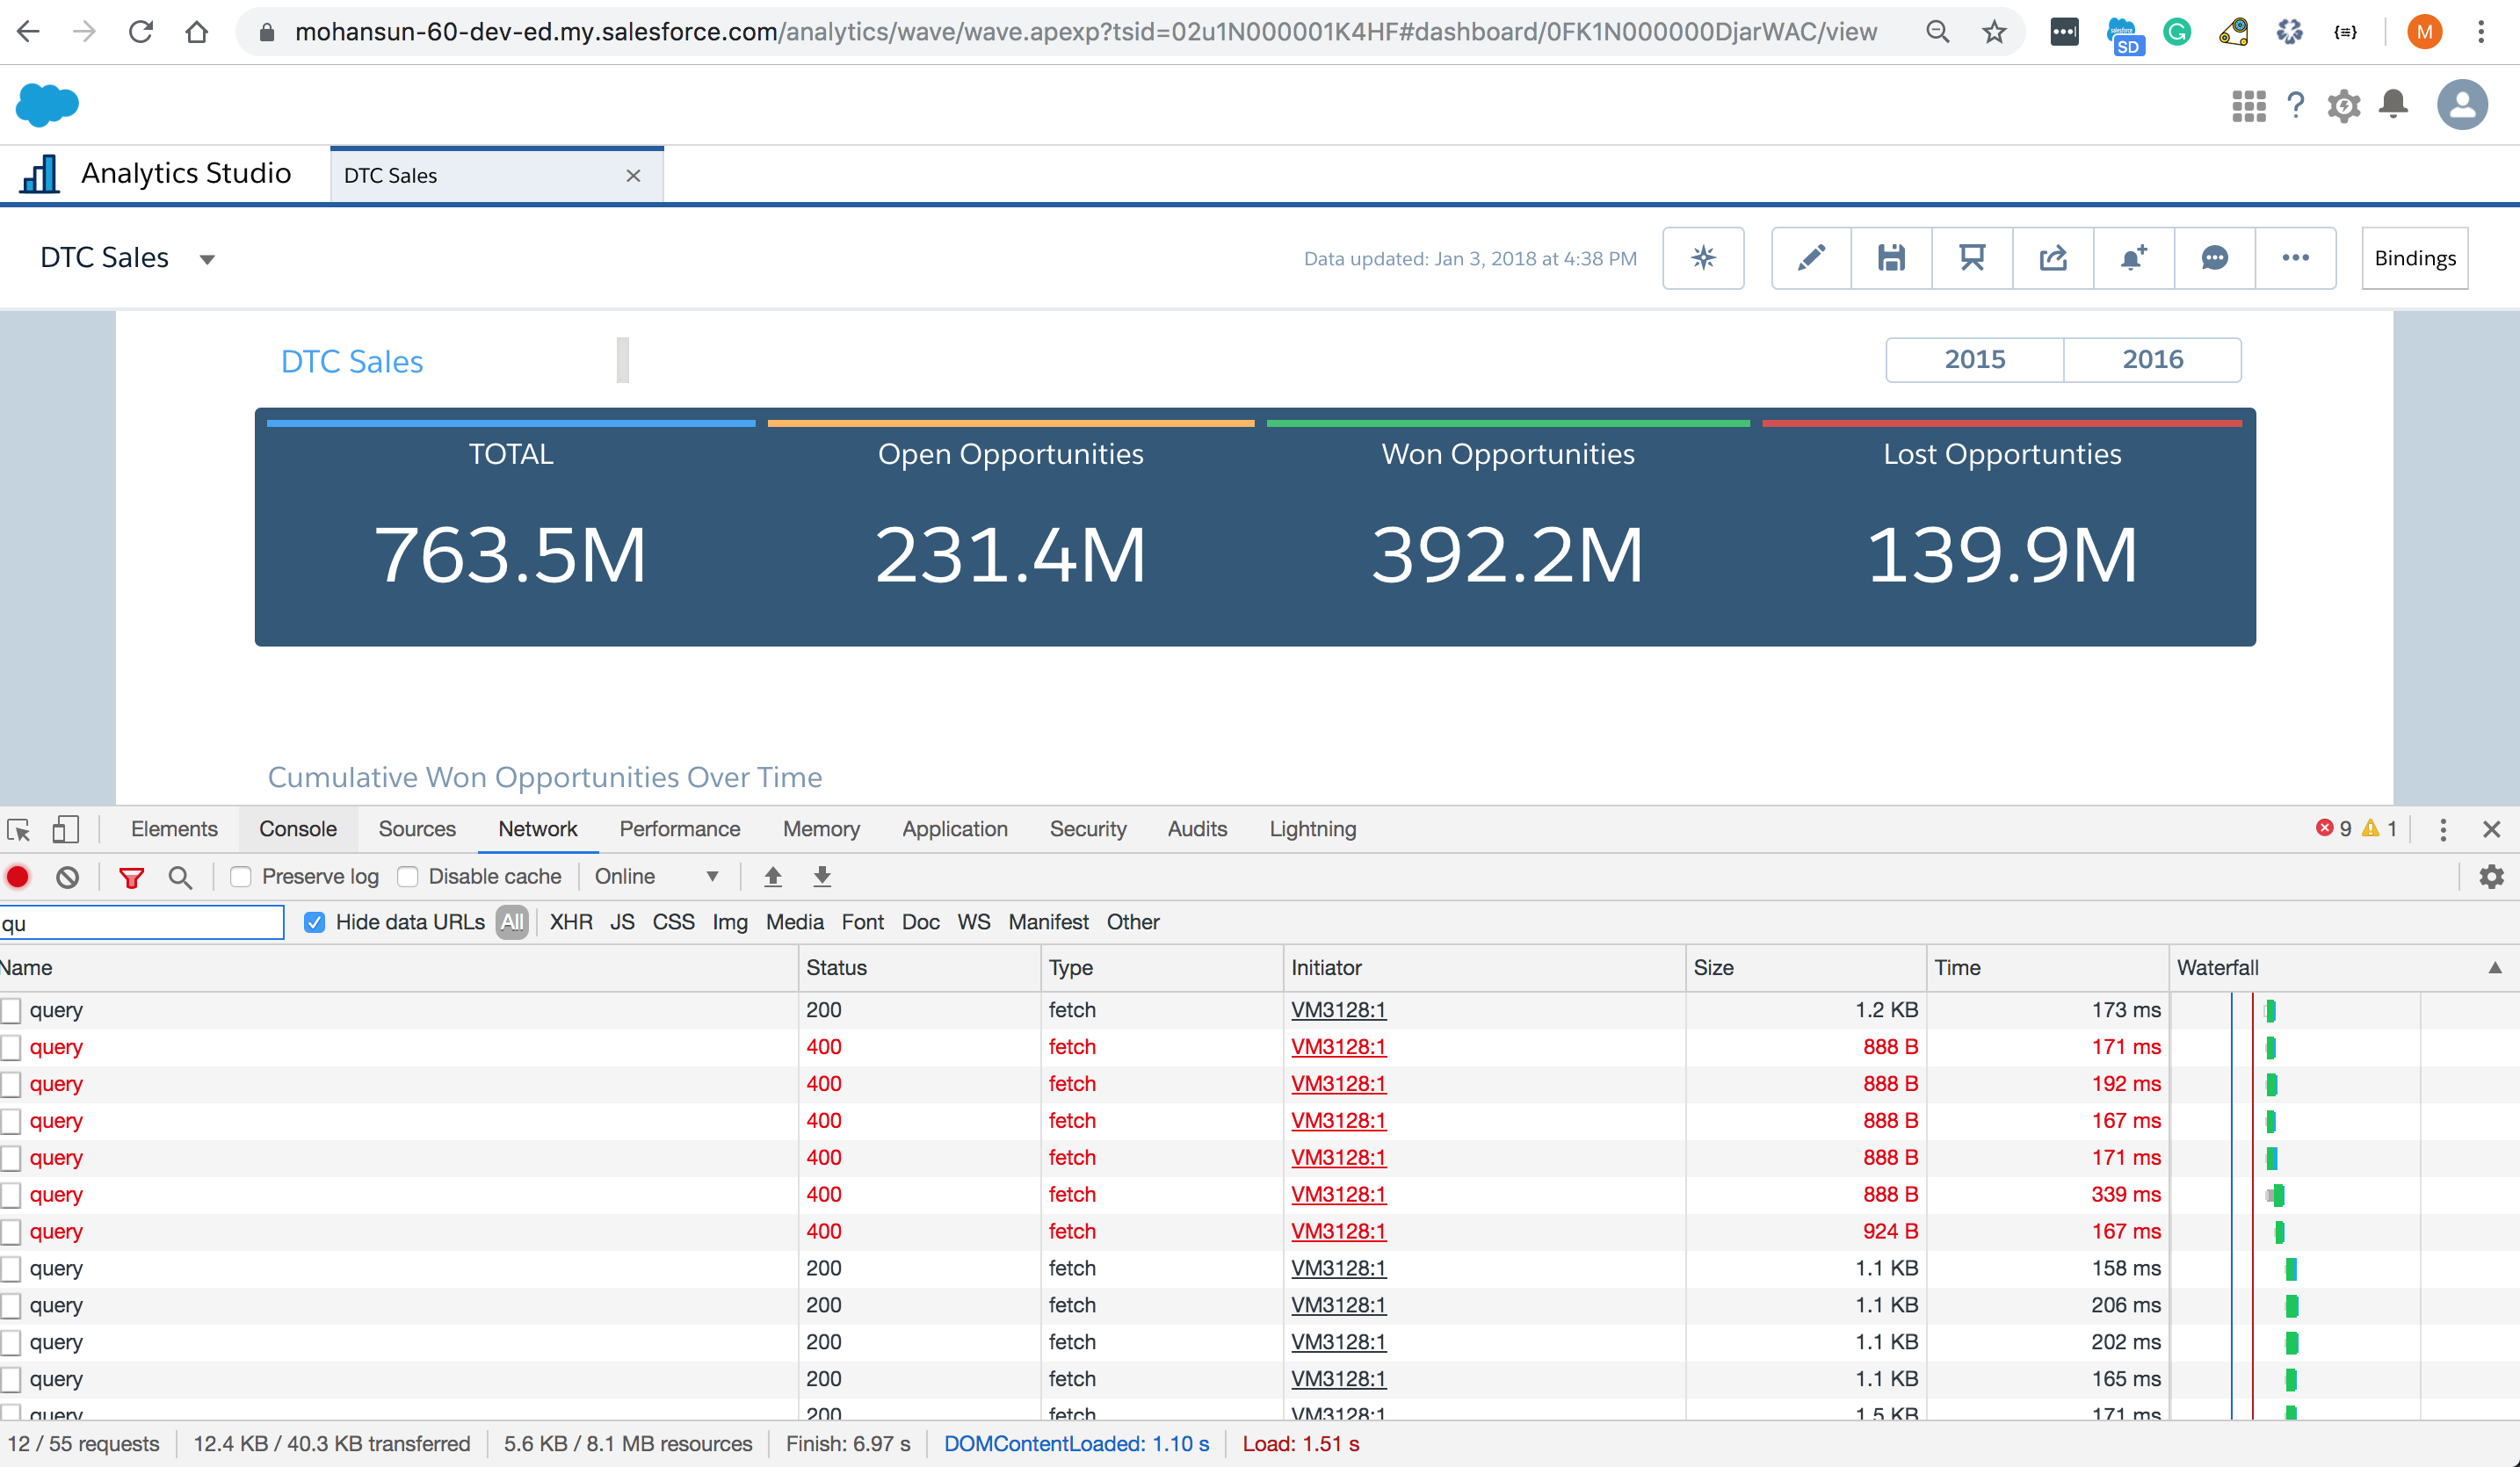Click the dashboard sparkle star button
Screen dimensions: 2520x1467
(x=1703, y=258)
